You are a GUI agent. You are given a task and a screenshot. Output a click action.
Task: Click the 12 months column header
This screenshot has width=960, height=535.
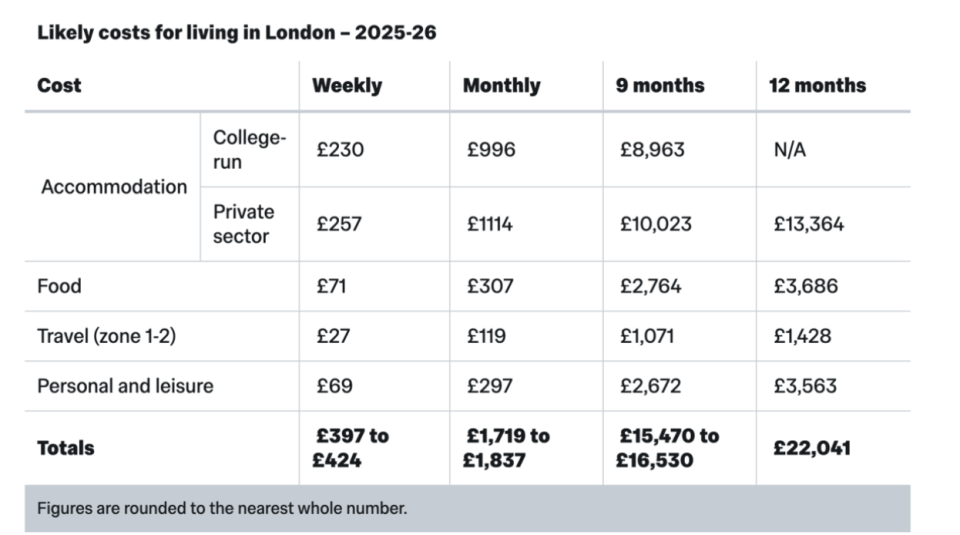817,86
